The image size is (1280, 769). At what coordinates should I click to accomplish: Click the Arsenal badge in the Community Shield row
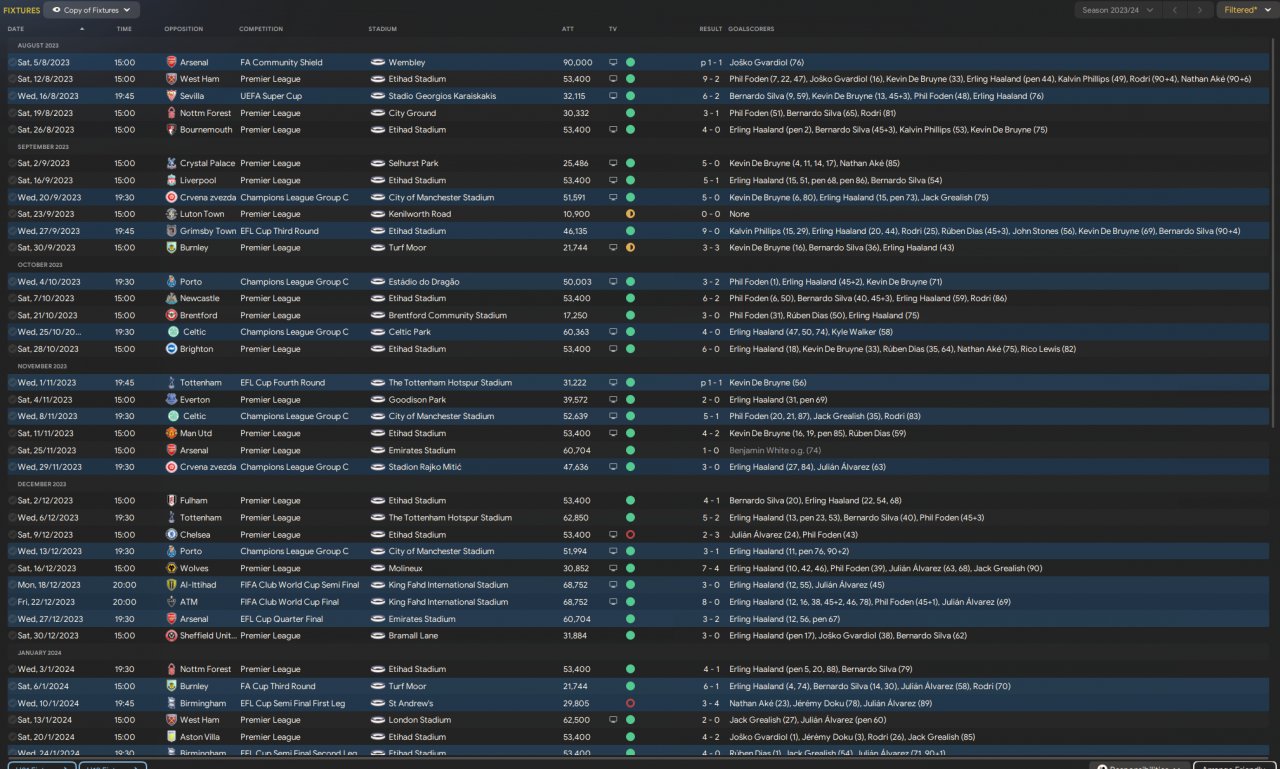tap(172, 62)
